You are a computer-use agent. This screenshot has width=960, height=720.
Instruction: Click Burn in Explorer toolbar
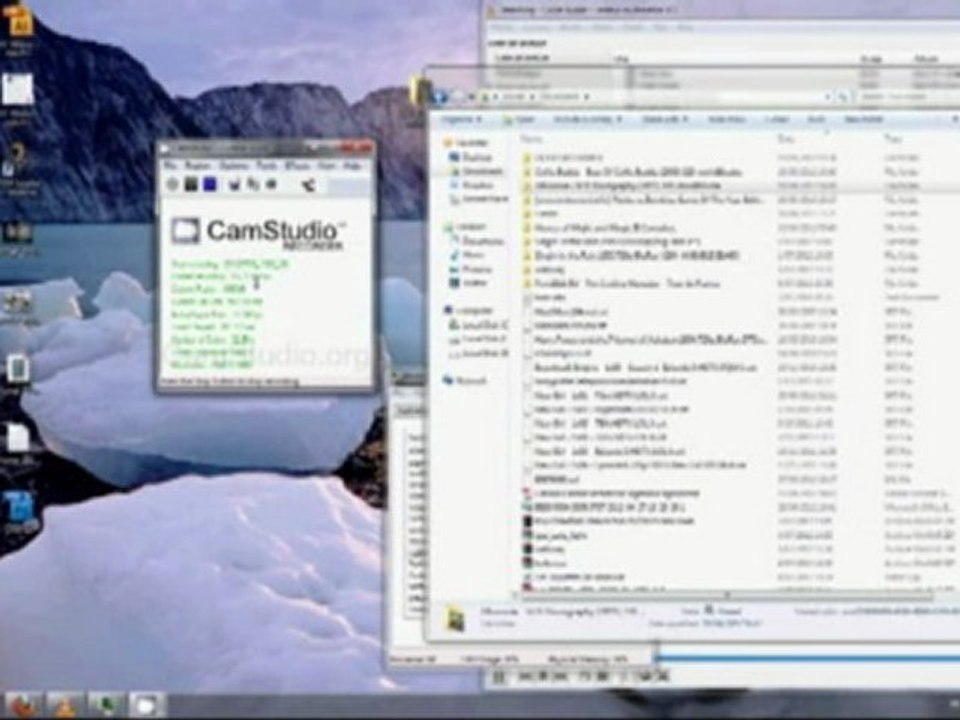pyautogui.click(x=816, y=119)
